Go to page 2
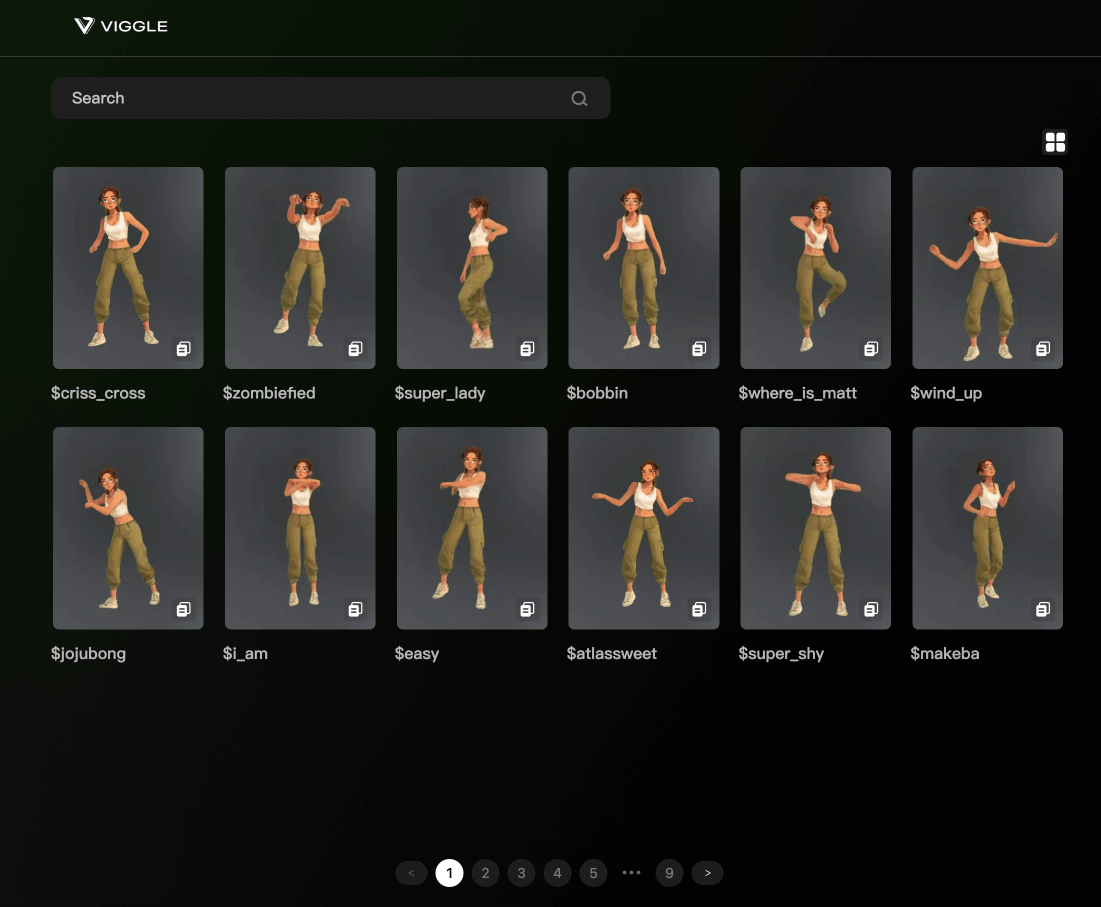Image resolution: width=1101 pixels, height=907 pixels. (485, 873)
